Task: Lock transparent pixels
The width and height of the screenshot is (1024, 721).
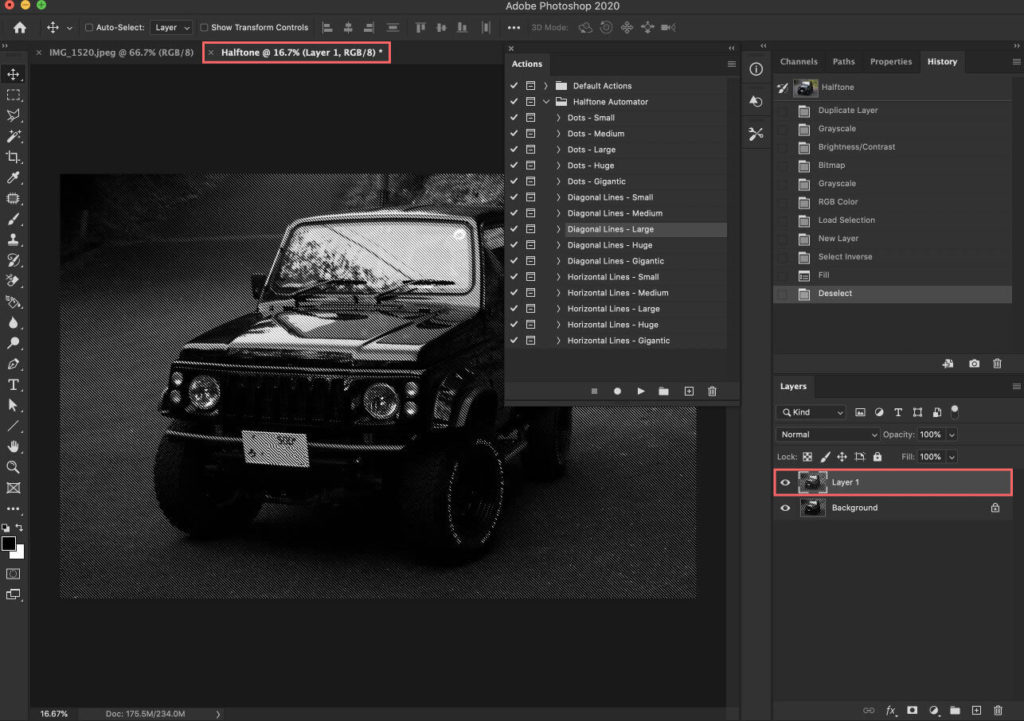Action: 807,457
